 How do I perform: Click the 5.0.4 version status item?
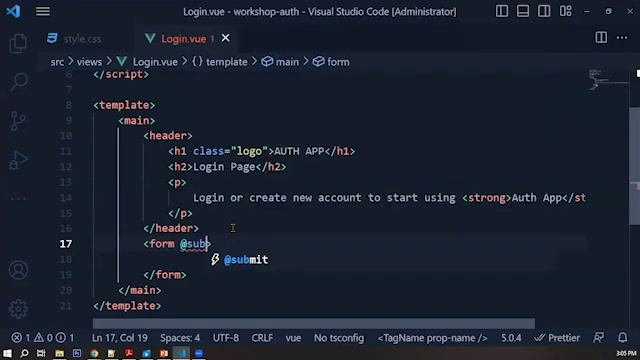tap(511, 338)
